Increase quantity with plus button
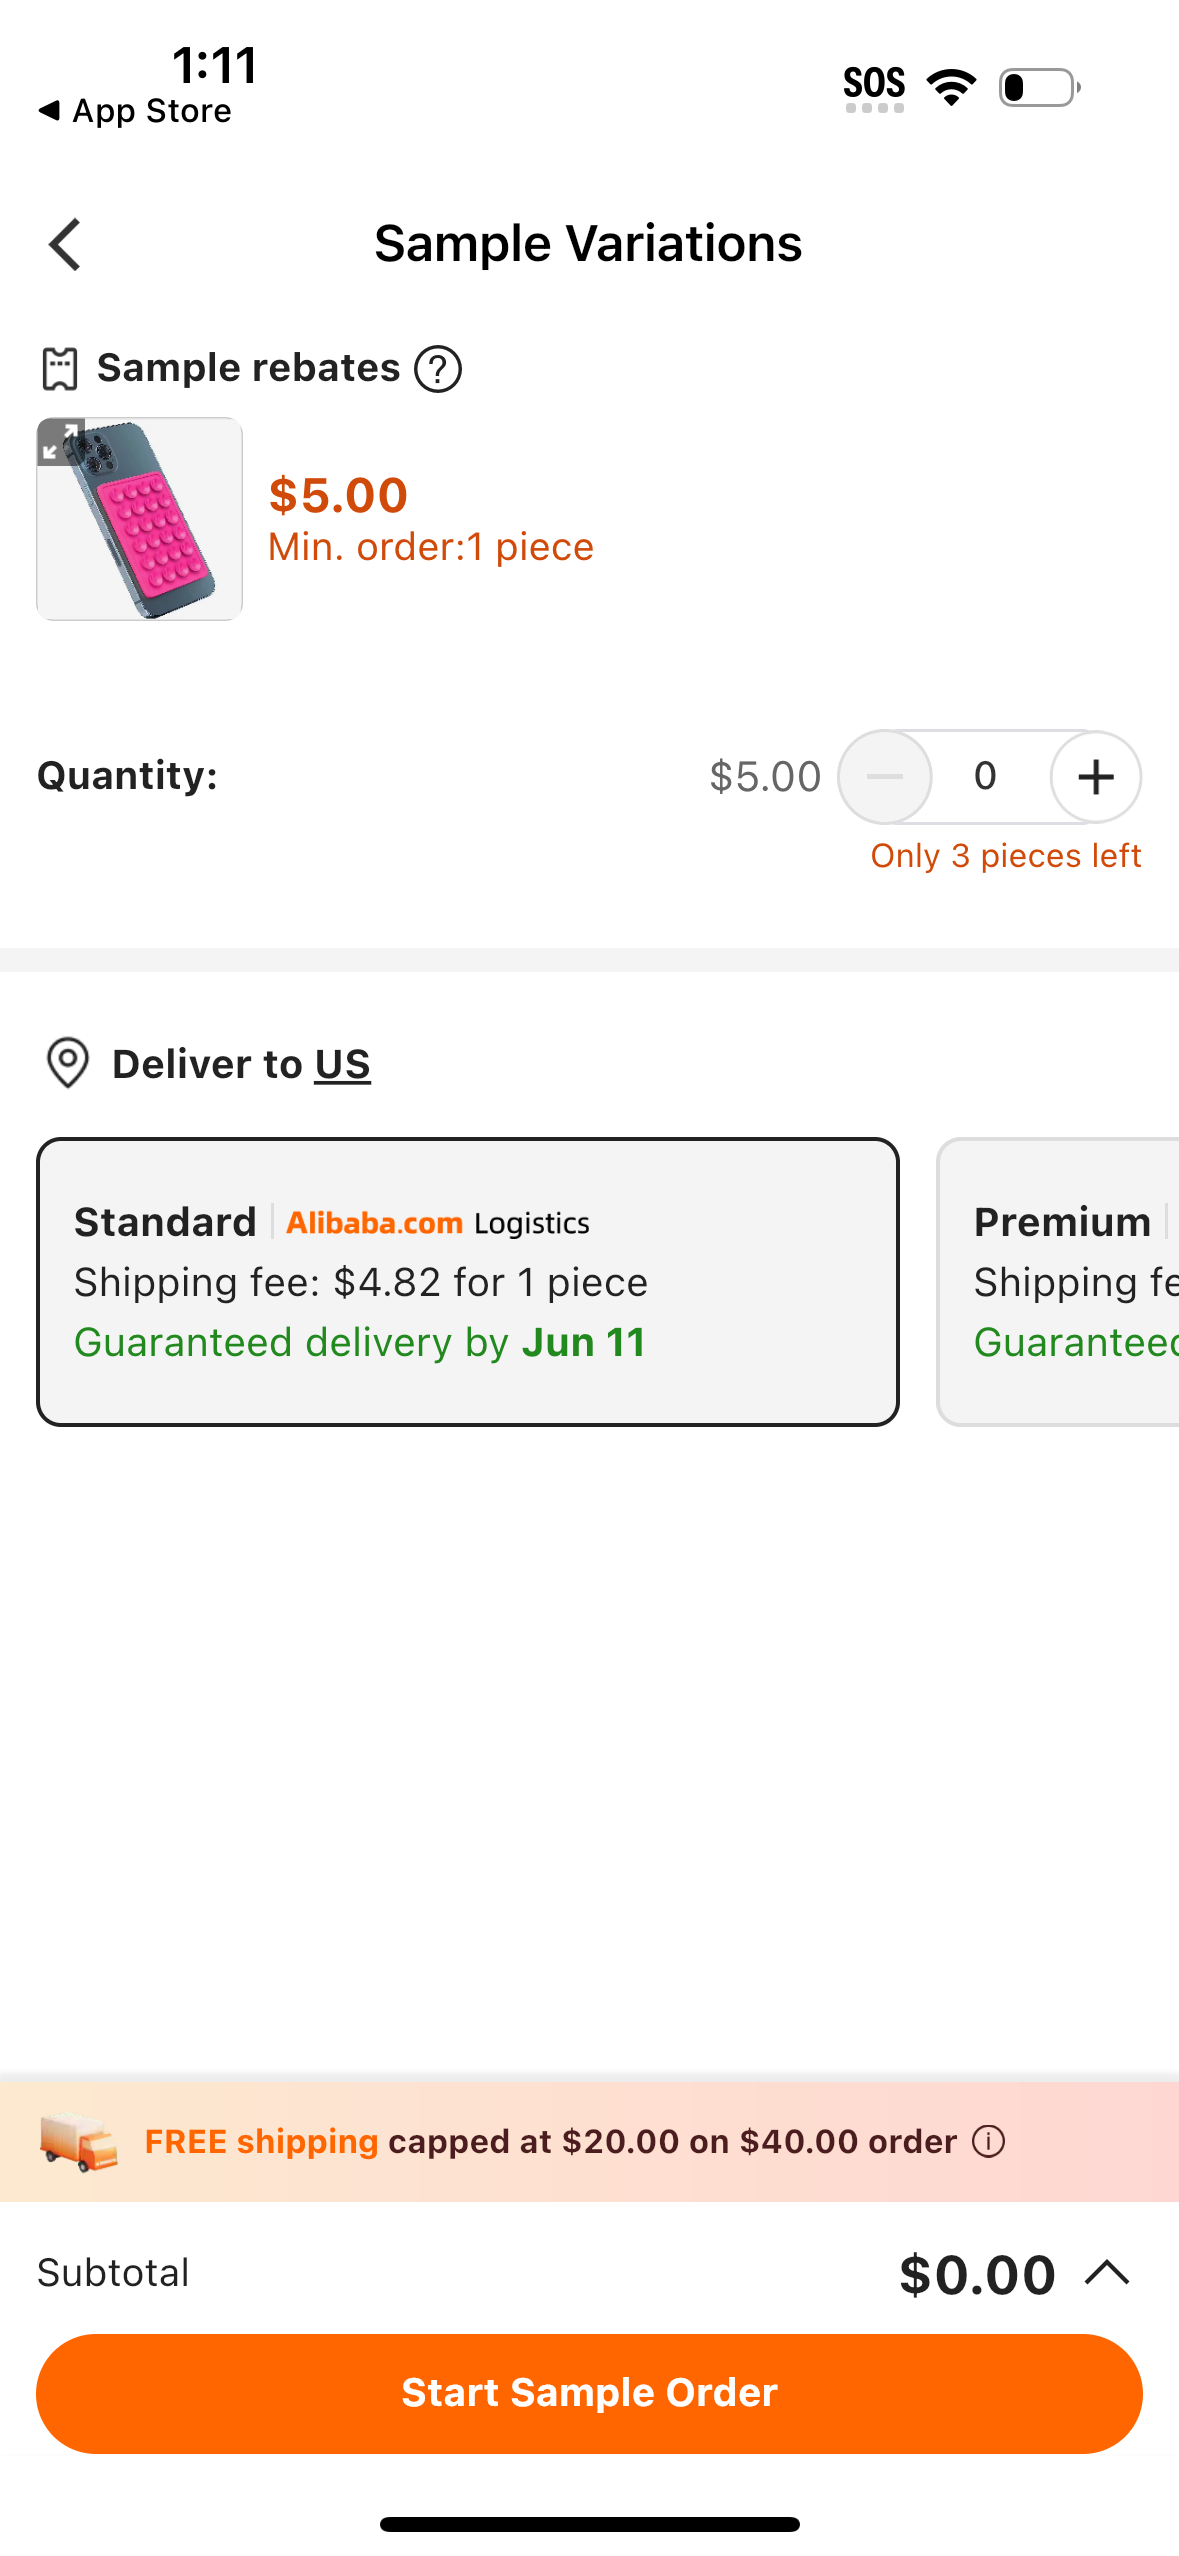This screenshot has width=1179, height=2556. [1095, 776]
